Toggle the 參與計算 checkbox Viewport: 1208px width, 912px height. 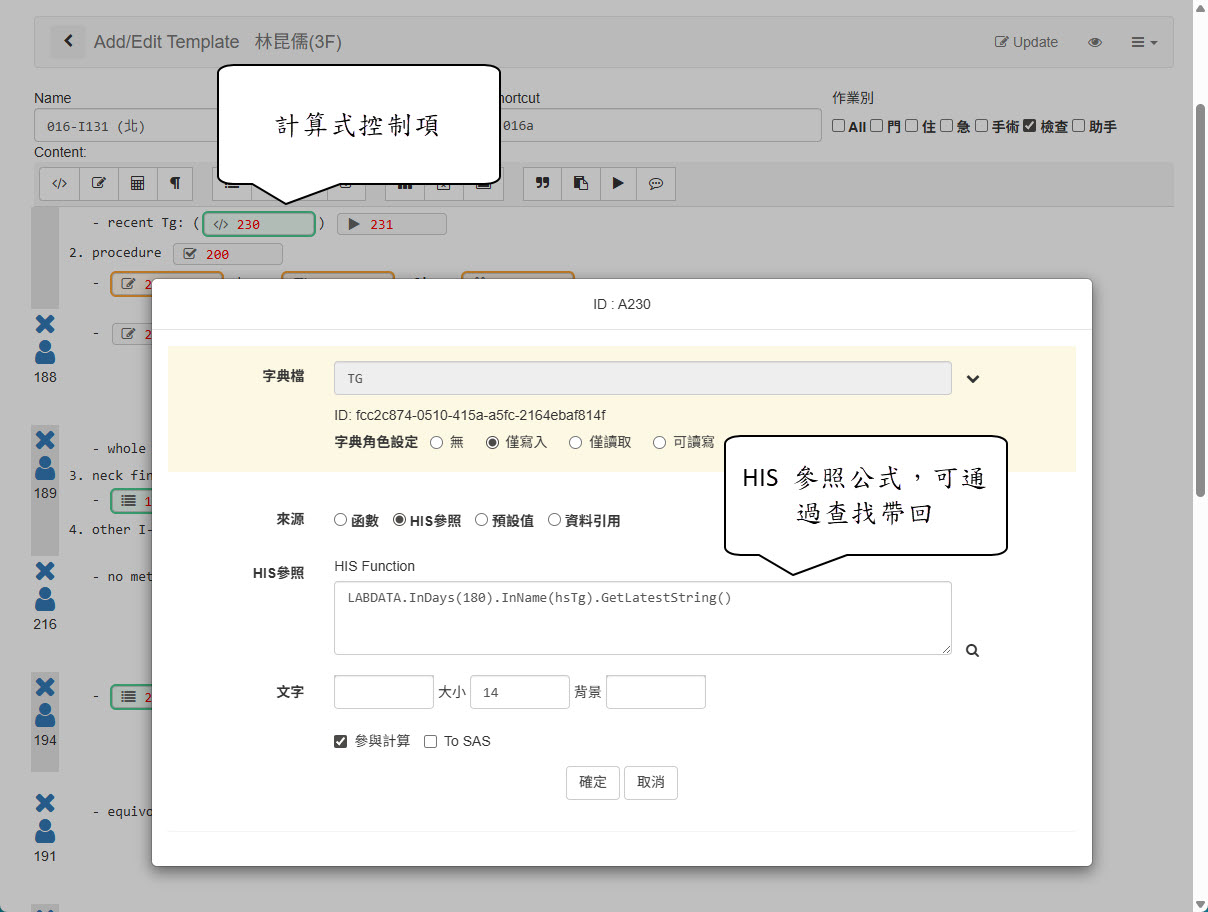tap(341, 741)
